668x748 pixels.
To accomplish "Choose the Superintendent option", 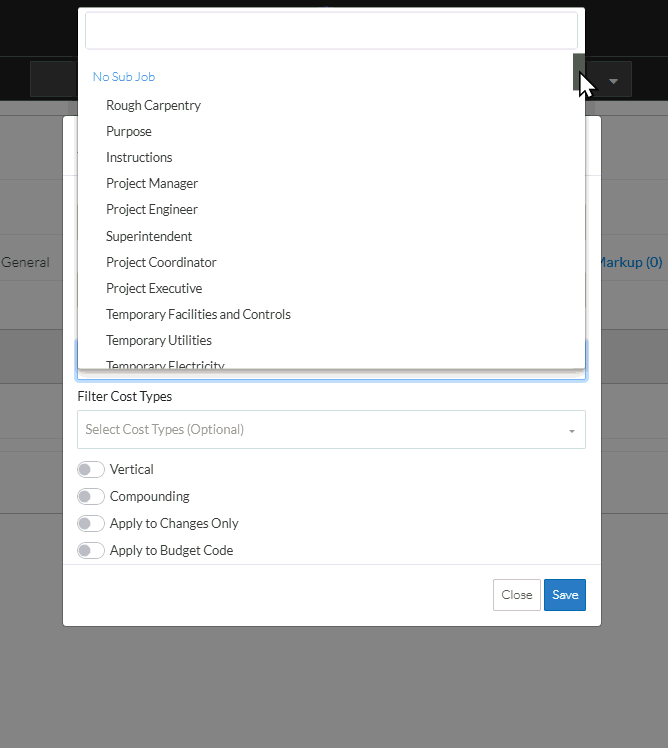I will [149, 236].
